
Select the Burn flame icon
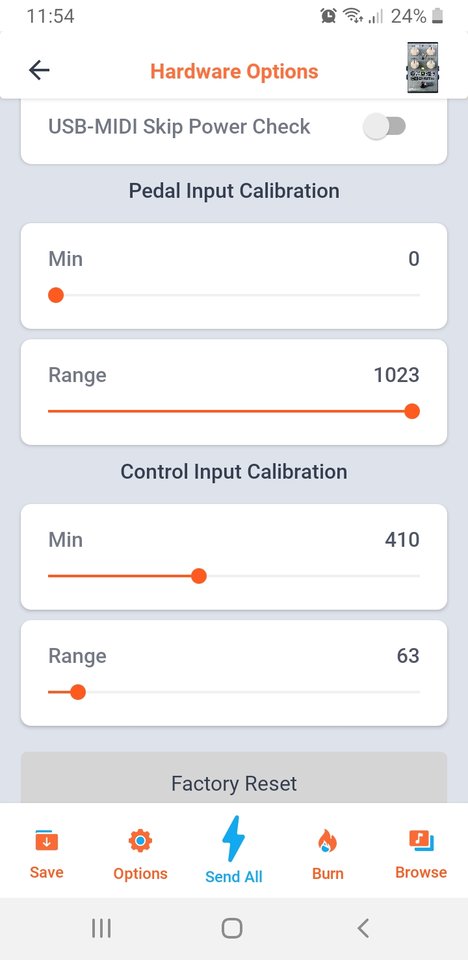pyautogui.click(x=328, y=841)
